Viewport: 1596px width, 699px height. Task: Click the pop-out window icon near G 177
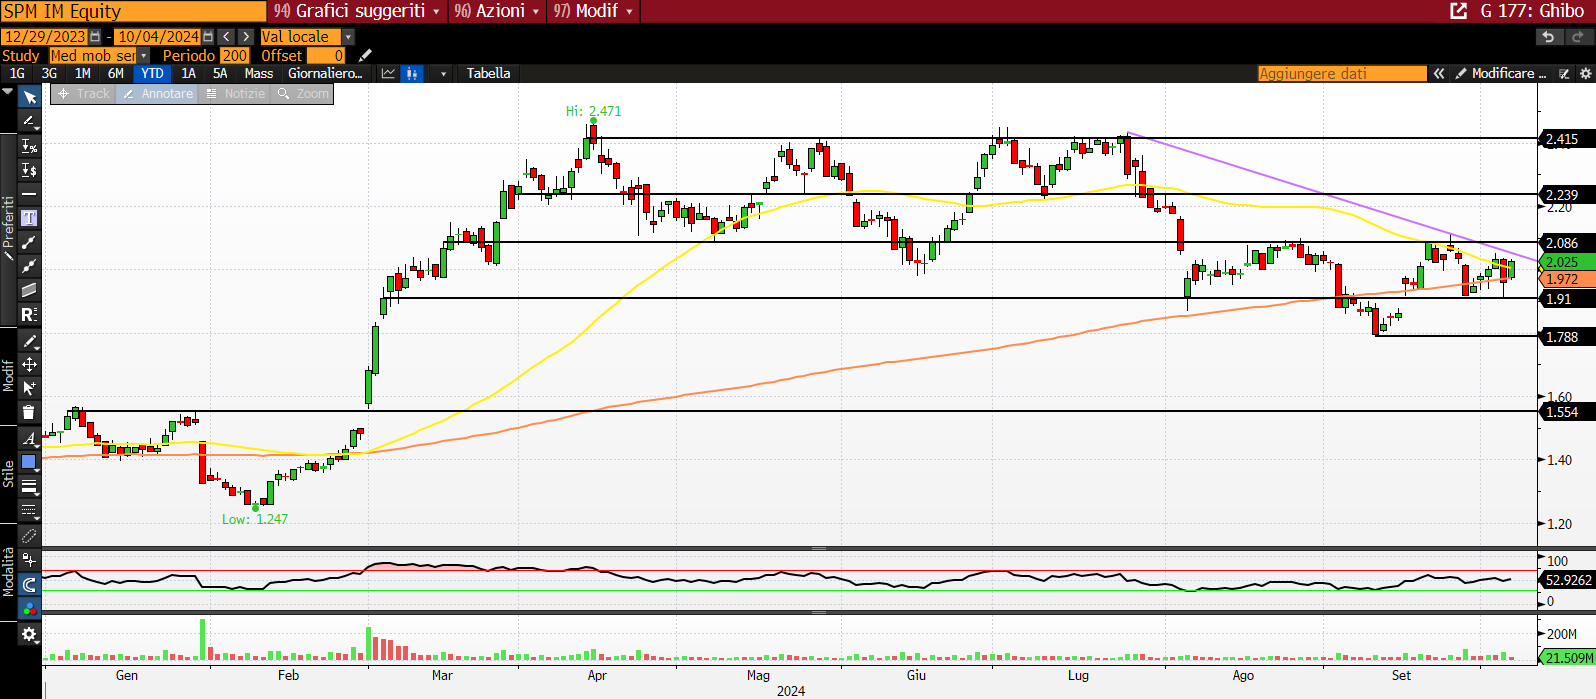pyautogui.click(x=1459, y=11)
